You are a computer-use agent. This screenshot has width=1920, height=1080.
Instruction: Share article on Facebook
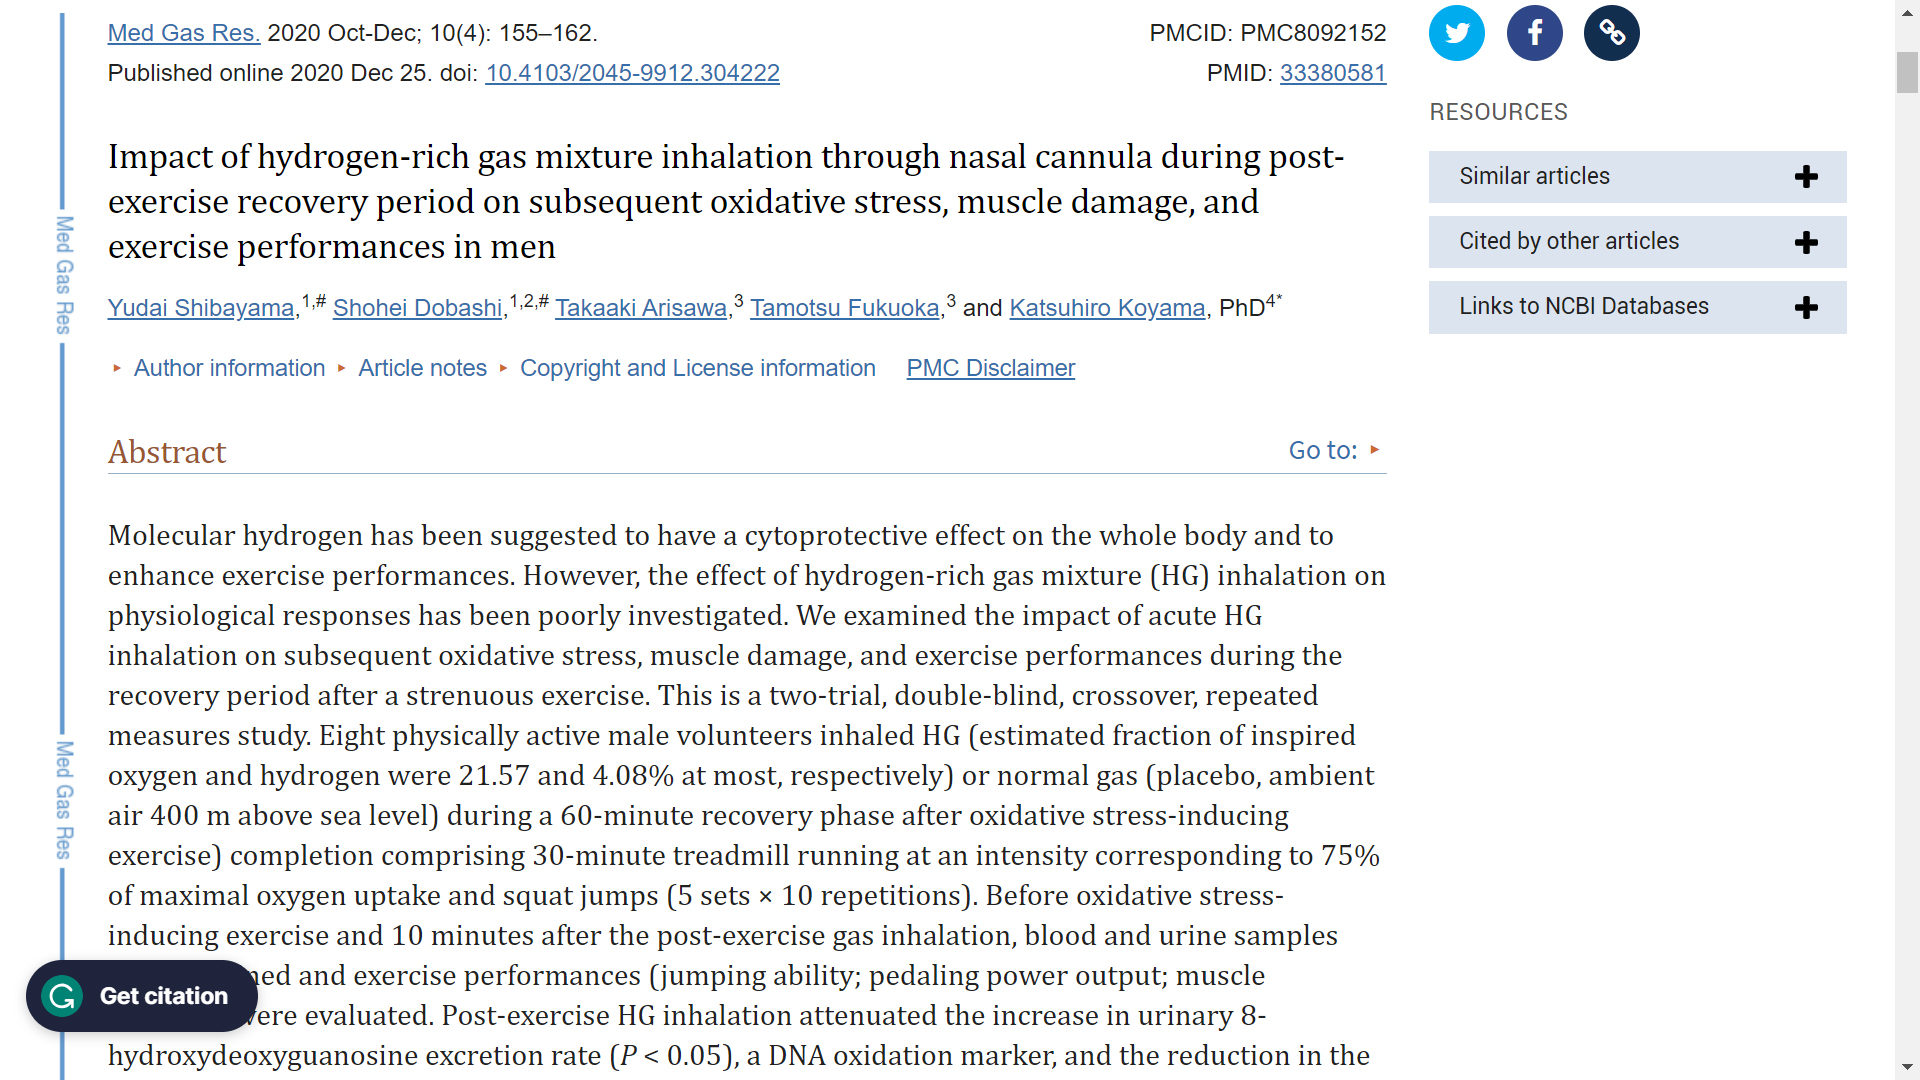pyautogui.click(x=1534, y=33)
